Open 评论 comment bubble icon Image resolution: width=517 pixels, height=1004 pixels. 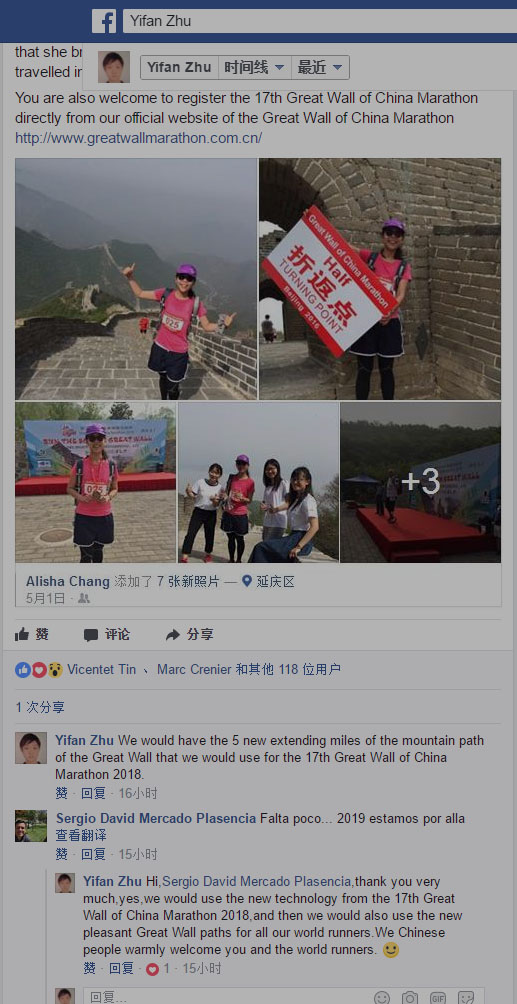tap(91, 635)
